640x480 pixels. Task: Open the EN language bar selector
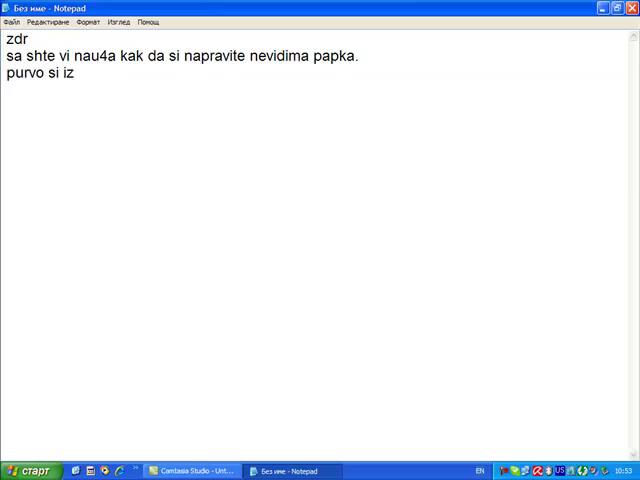click(x=480, y=471)
